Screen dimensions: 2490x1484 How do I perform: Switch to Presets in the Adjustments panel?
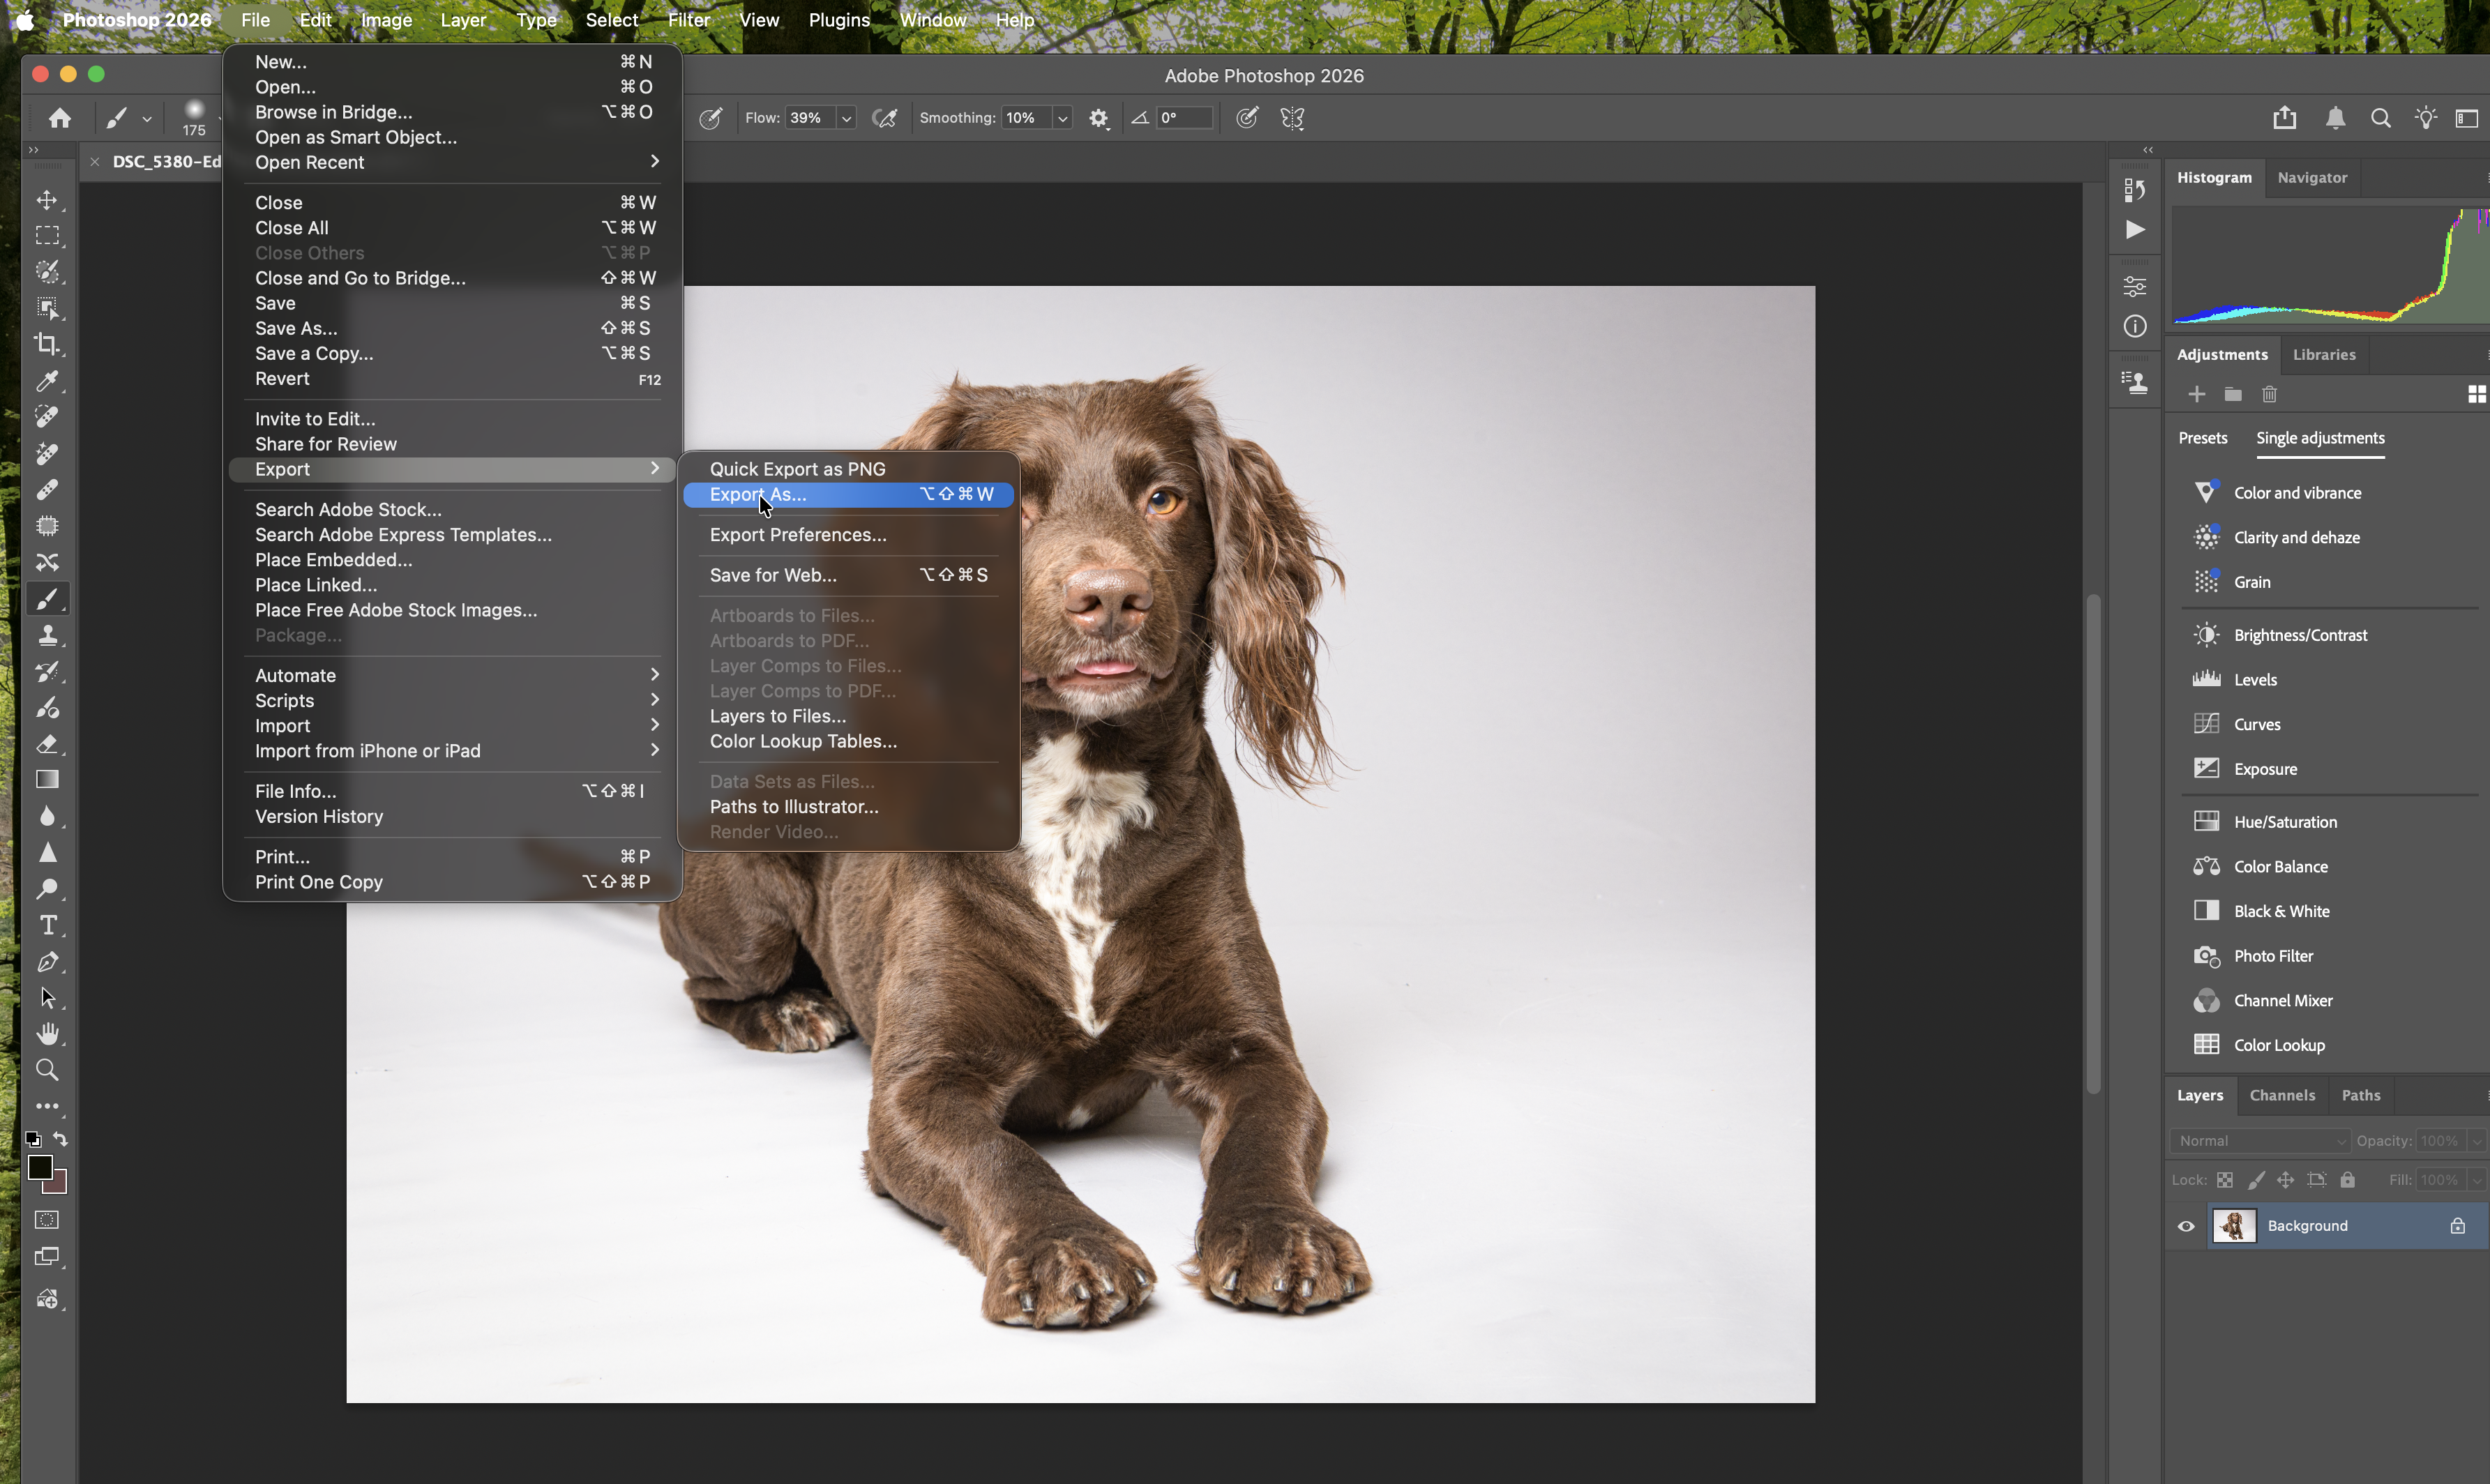2204,438
